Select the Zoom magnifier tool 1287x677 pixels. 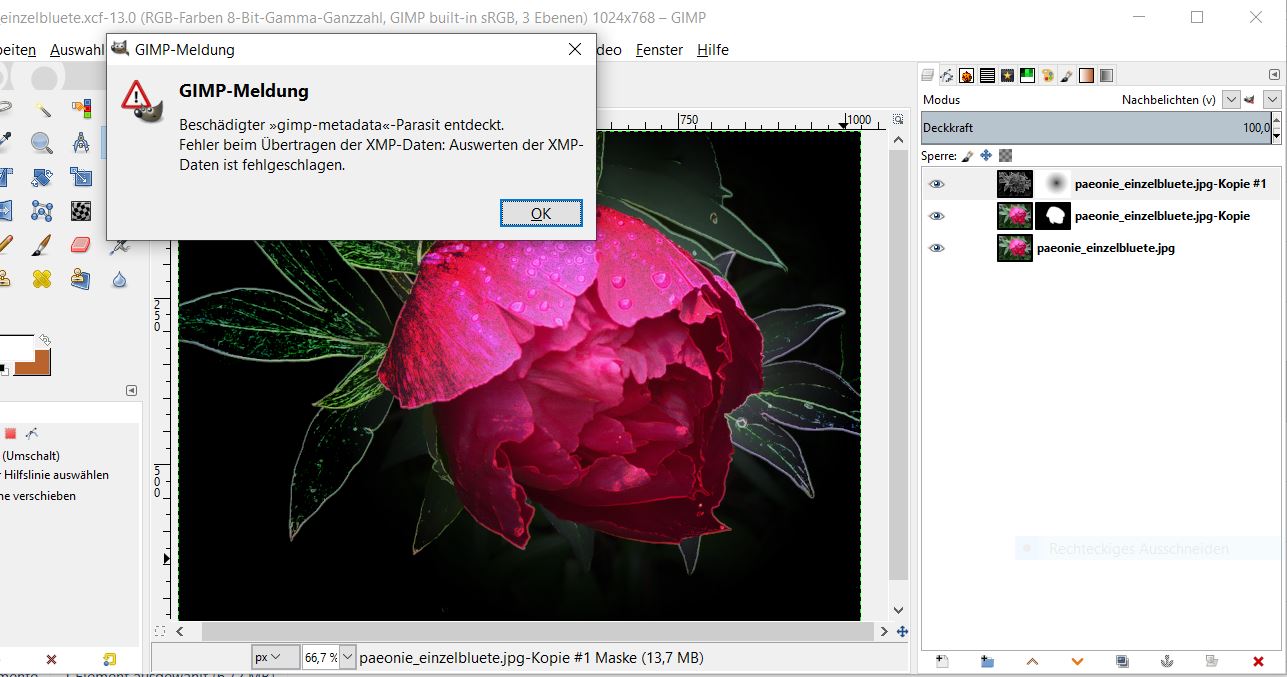[41, 143]
